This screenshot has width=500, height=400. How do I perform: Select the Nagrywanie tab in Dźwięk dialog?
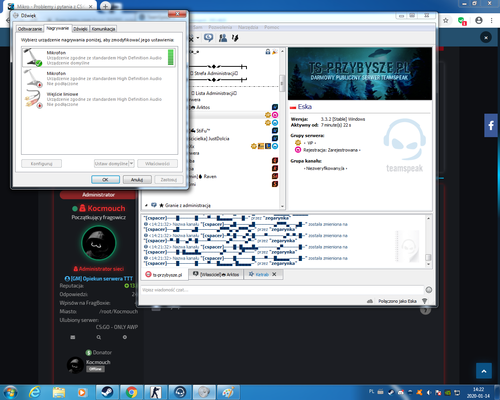(58, 28)
